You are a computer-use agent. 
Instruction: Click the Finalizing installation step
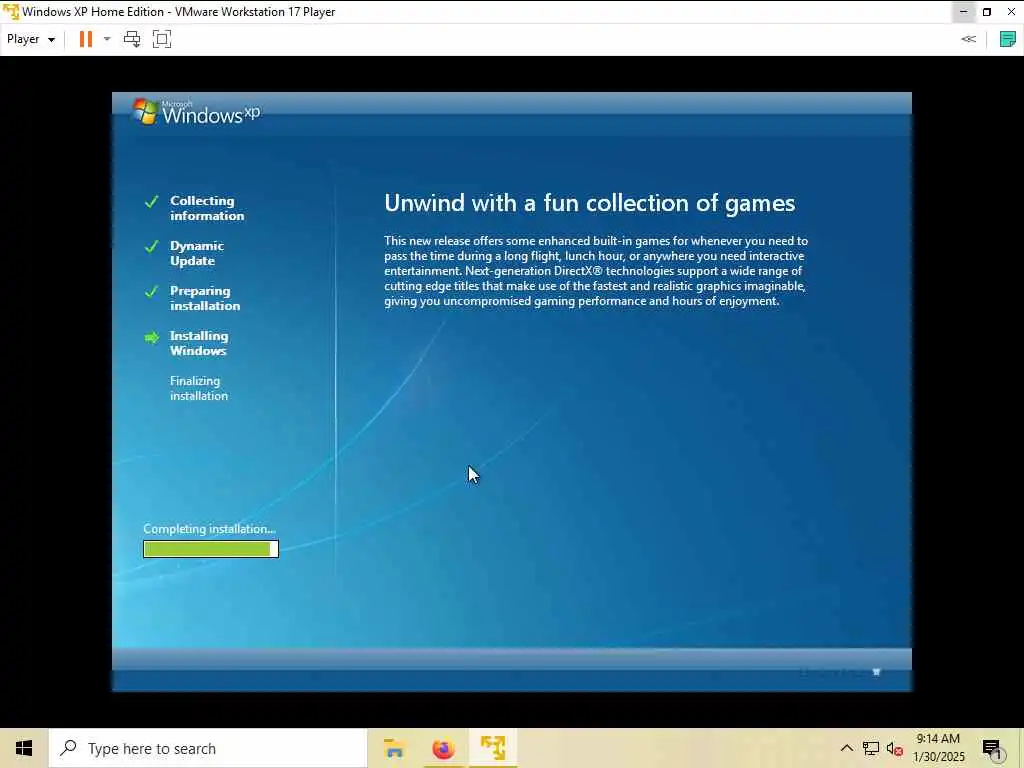click(199, 388)
